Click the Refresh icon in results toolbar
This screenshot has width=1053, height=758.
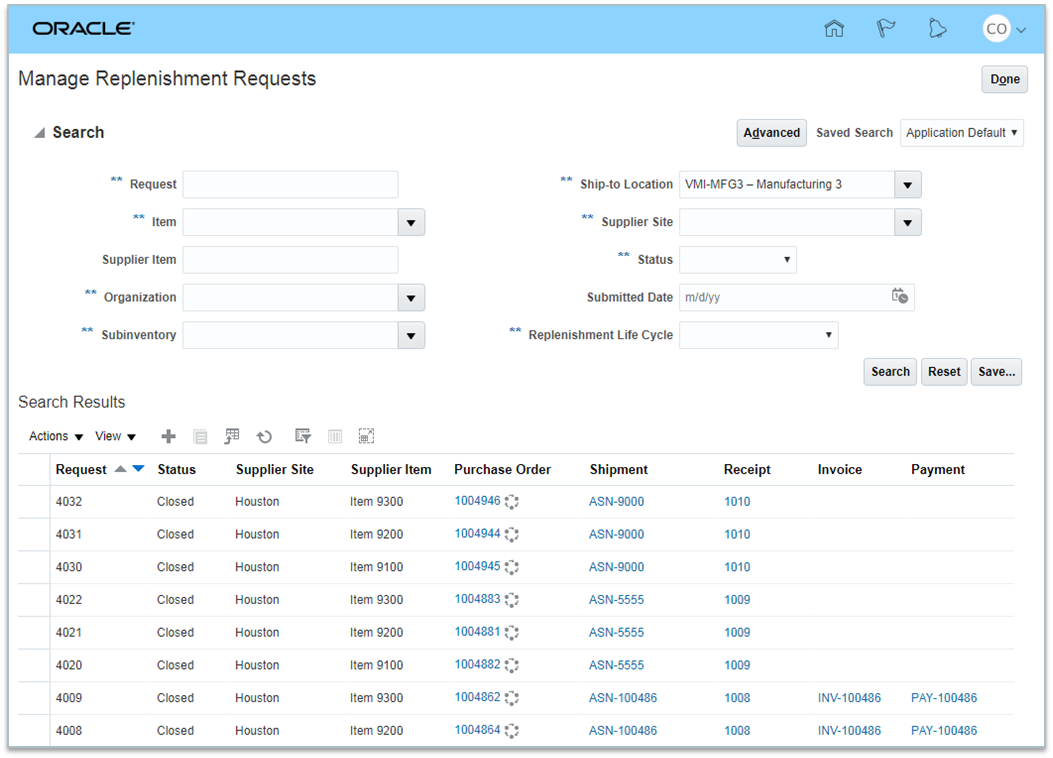264,437
